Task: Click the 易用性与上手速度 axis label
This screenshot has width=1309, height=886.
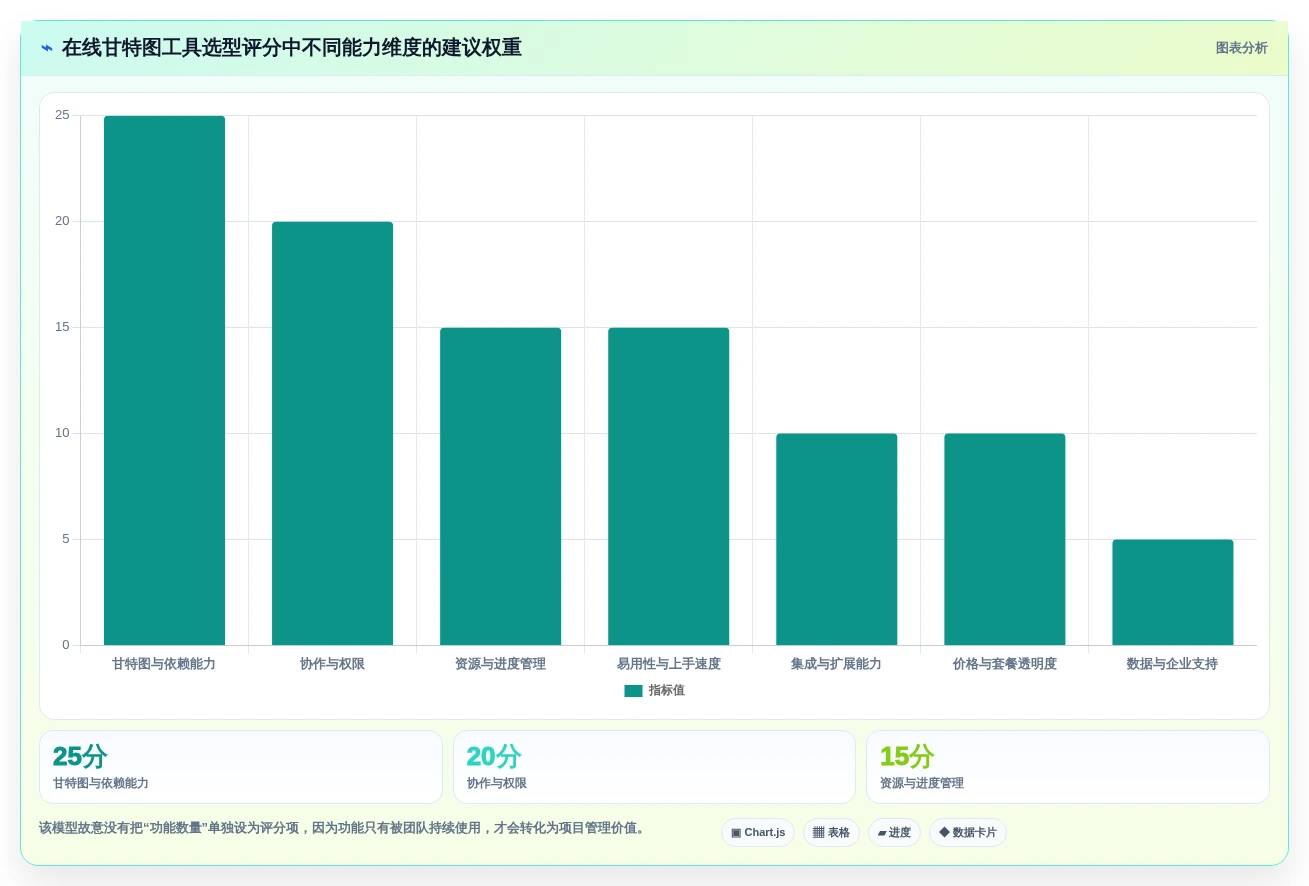Action: coord(668,664)
